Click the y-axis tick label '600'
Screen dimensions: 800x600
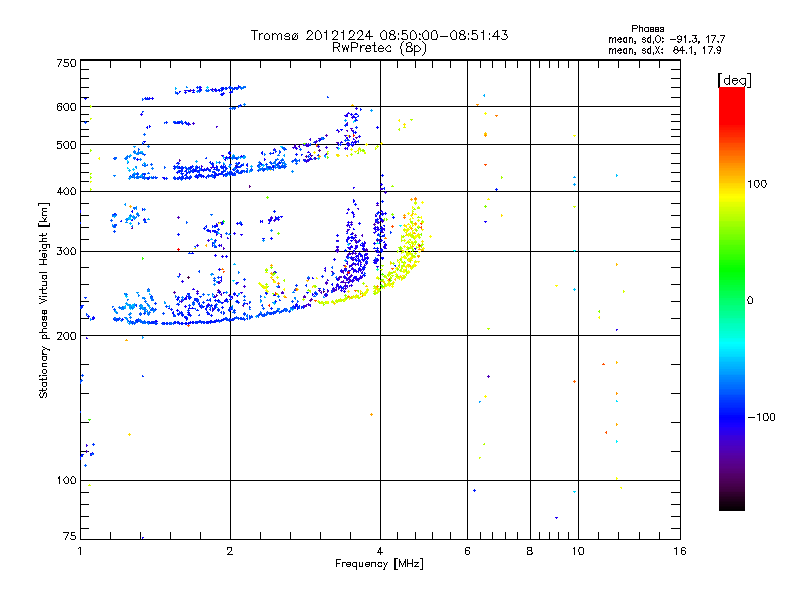tap(67, 107)
